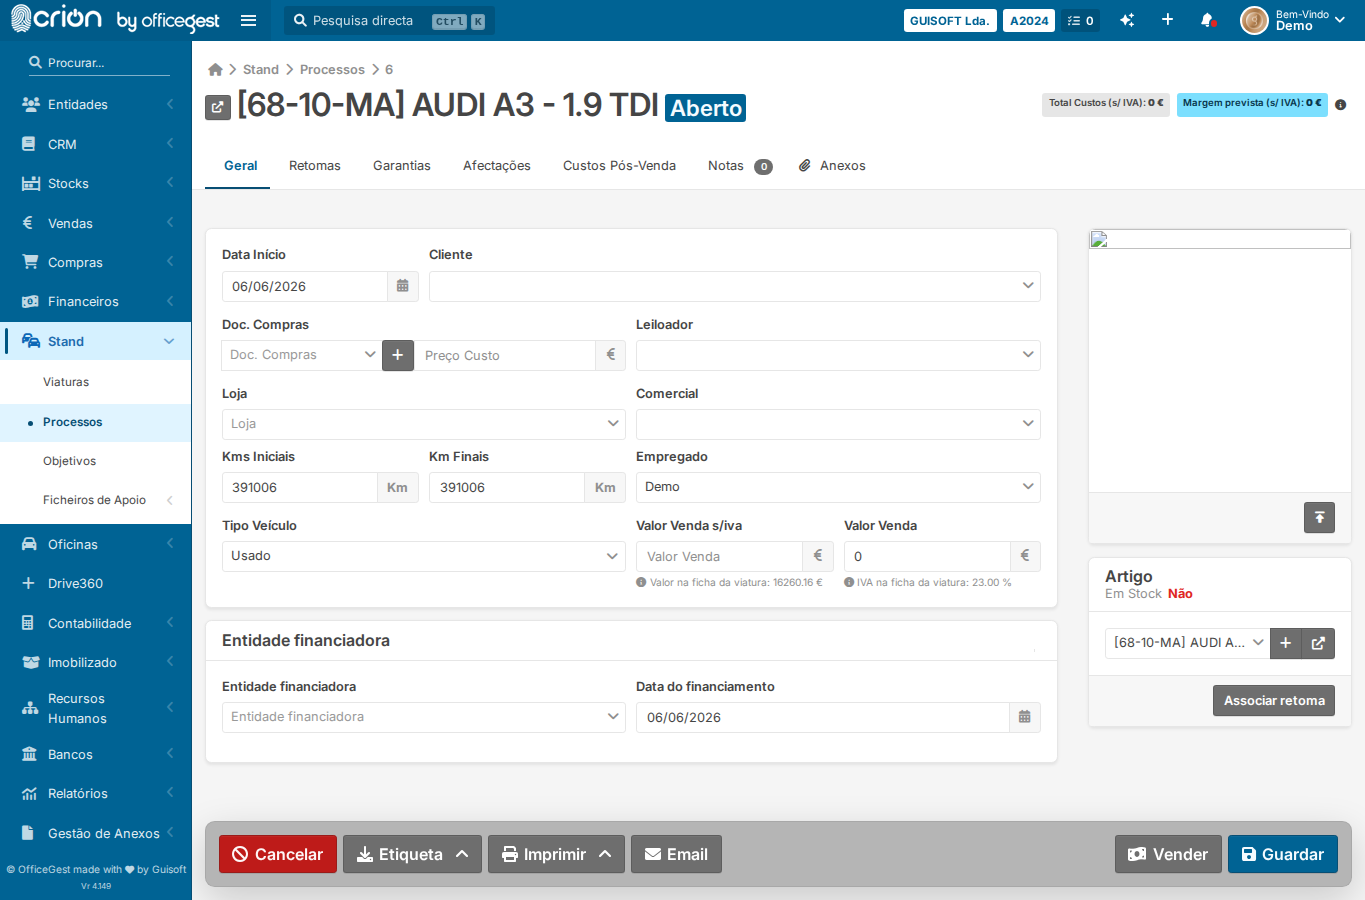Image resolution: width=1365 pixels, height=900 pixels.
Task: Toggle the hamburger sidebar menu icon
Action: (249, 20)
